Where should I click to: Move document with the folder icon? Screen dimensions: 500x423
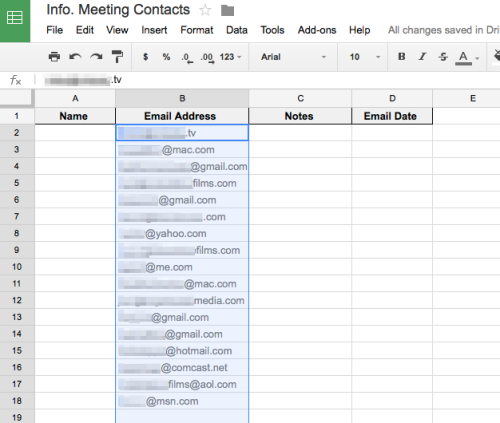click(x=227, y=11)
